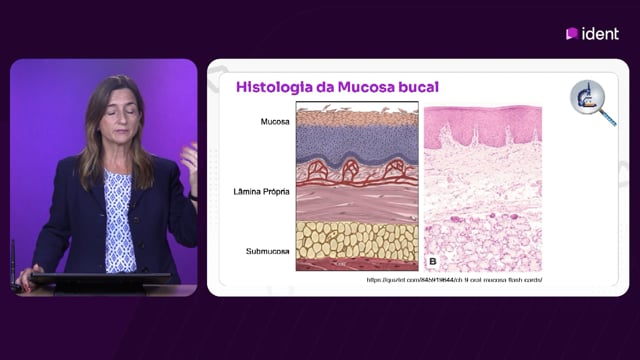
Task: Click the purple ident speech-bubble mark
Action: click(571, 34)
